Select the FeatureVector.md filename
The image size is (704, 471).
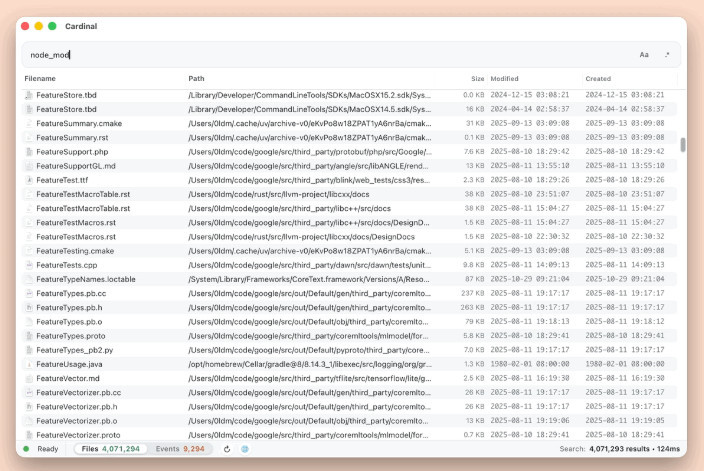pyautogui.click(x=68, y=379)
